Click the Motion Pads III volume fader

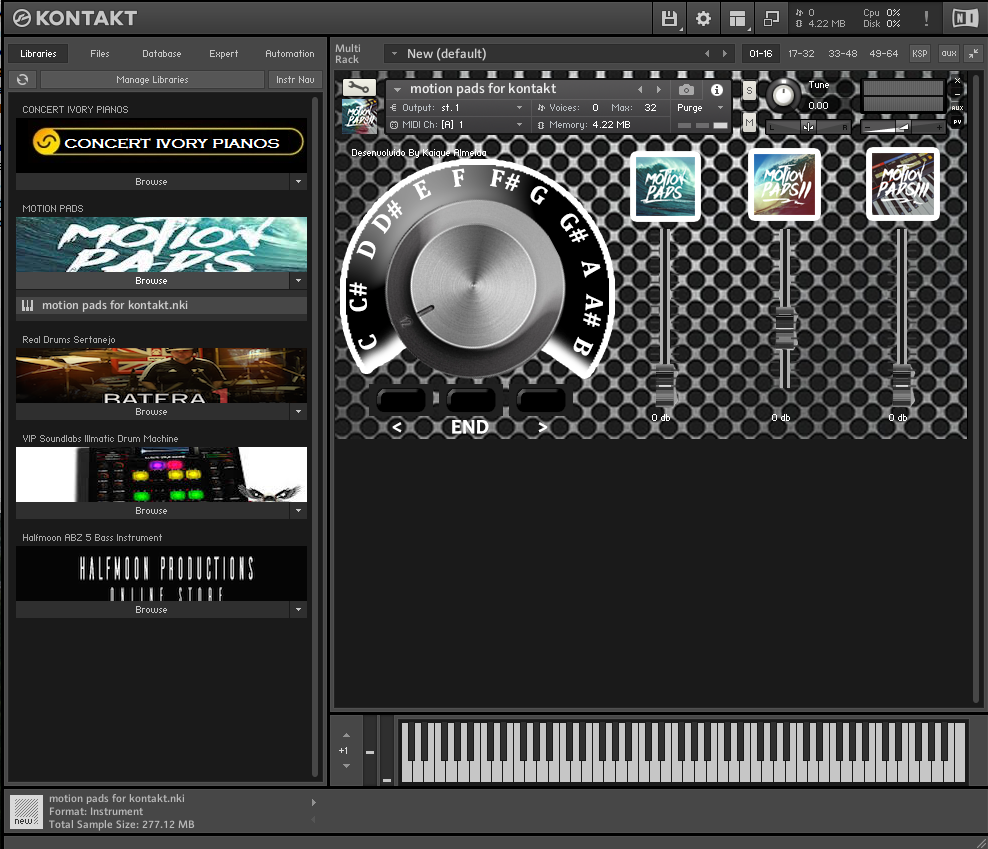tap(902, 383)
